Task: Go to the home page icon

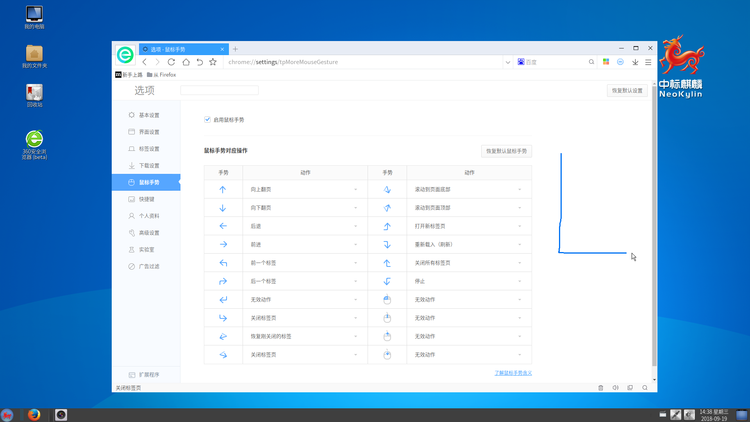Action: [x=186, y=62]
